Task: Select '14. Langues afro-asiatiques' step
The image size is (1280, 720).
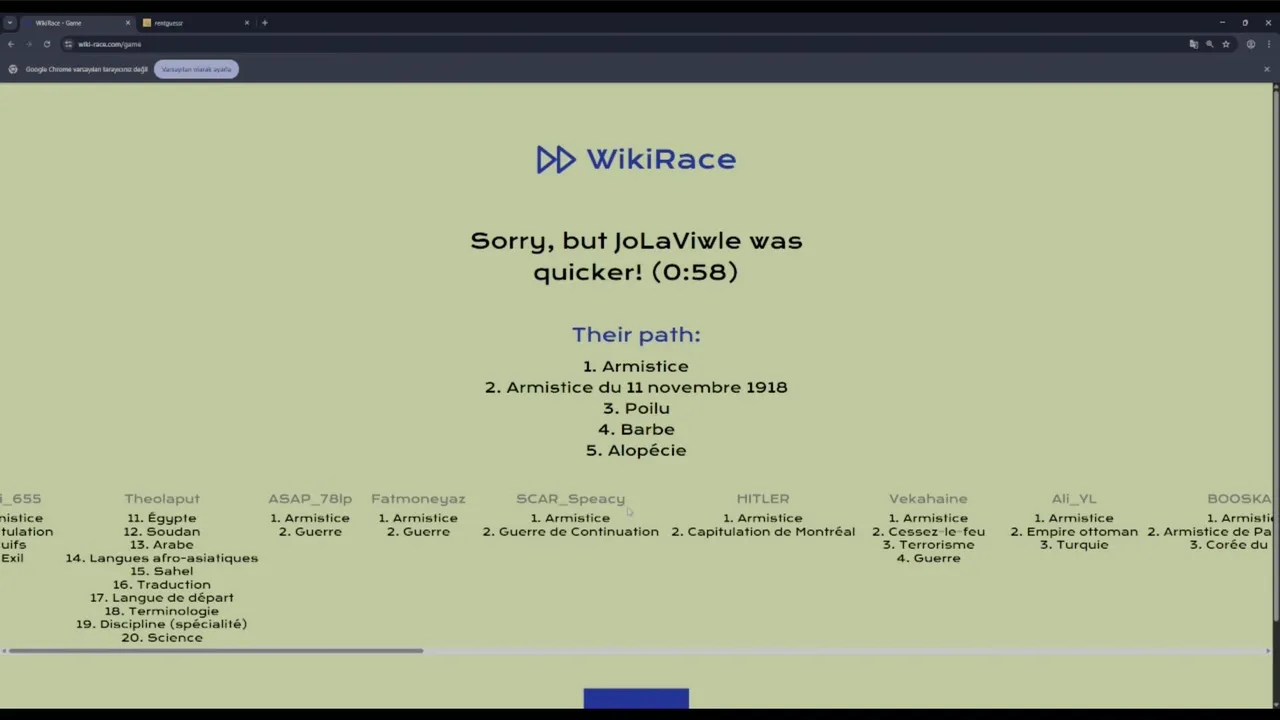Action: click(162, 558)
